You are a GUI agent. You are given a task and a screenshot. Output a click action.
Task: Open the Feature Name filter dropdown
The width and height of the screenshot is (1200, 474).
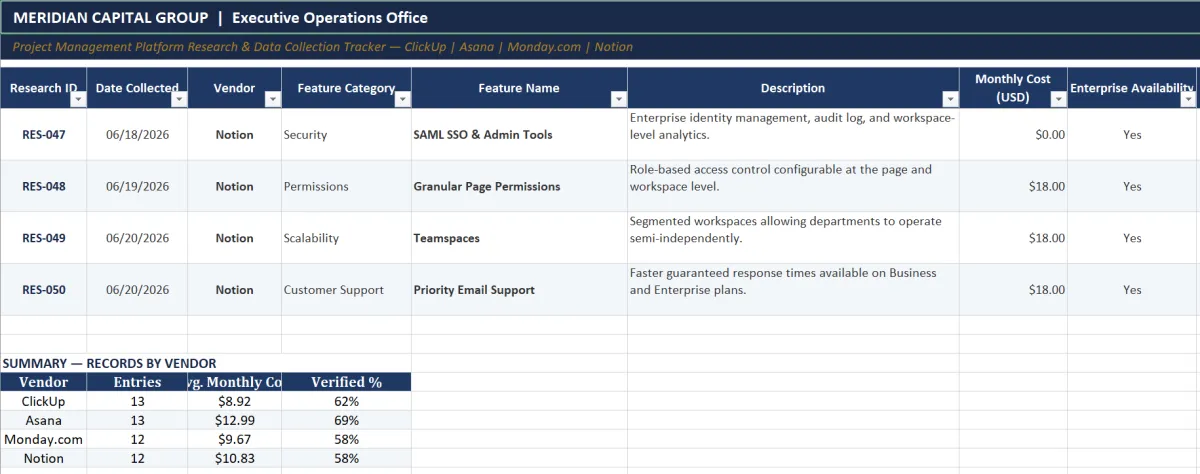(618, 99)
